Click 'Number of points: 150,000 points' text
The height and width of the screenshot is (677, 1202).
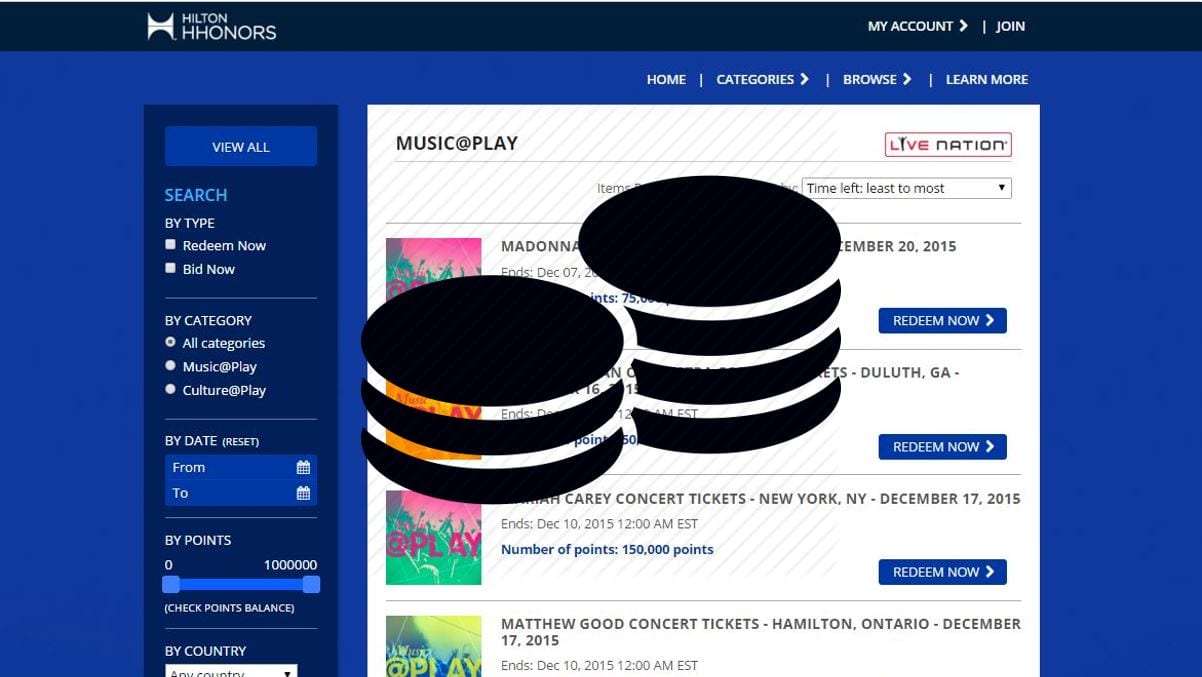click(x=607, y=549)
